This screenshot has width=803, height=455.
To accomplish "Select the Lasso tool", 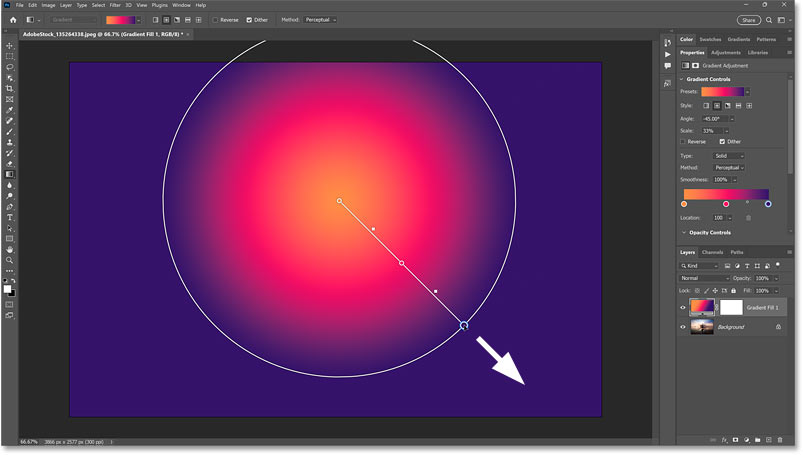I will click(9, 67).
